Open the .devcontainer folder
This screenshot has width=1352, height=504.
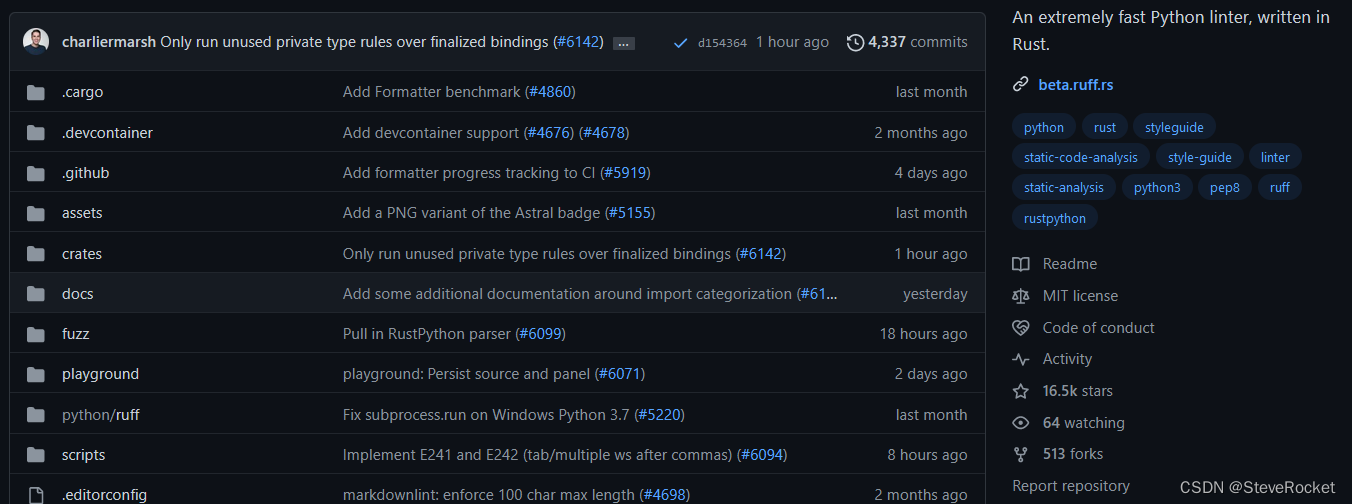pyautogui.click(x=107, y=133)
